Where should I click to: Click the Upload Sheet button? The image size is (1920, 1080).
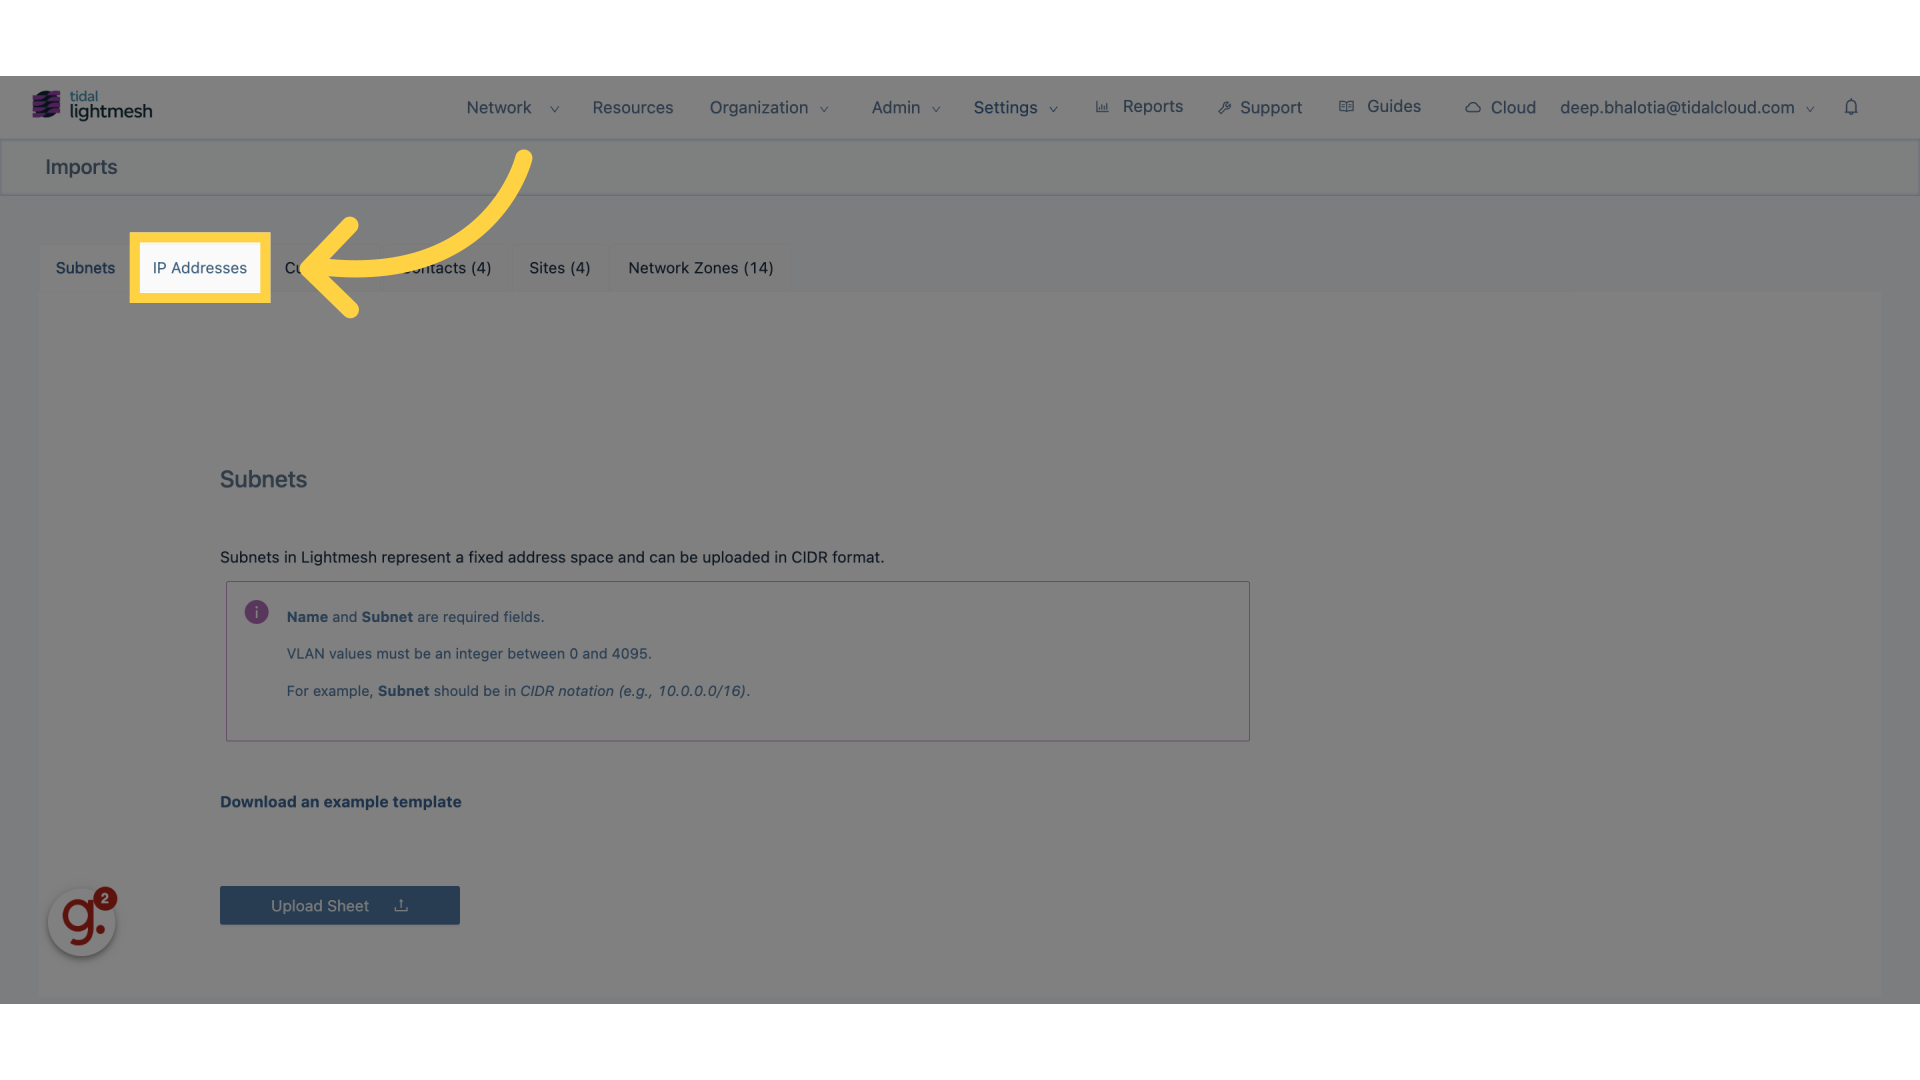[340, 905]
